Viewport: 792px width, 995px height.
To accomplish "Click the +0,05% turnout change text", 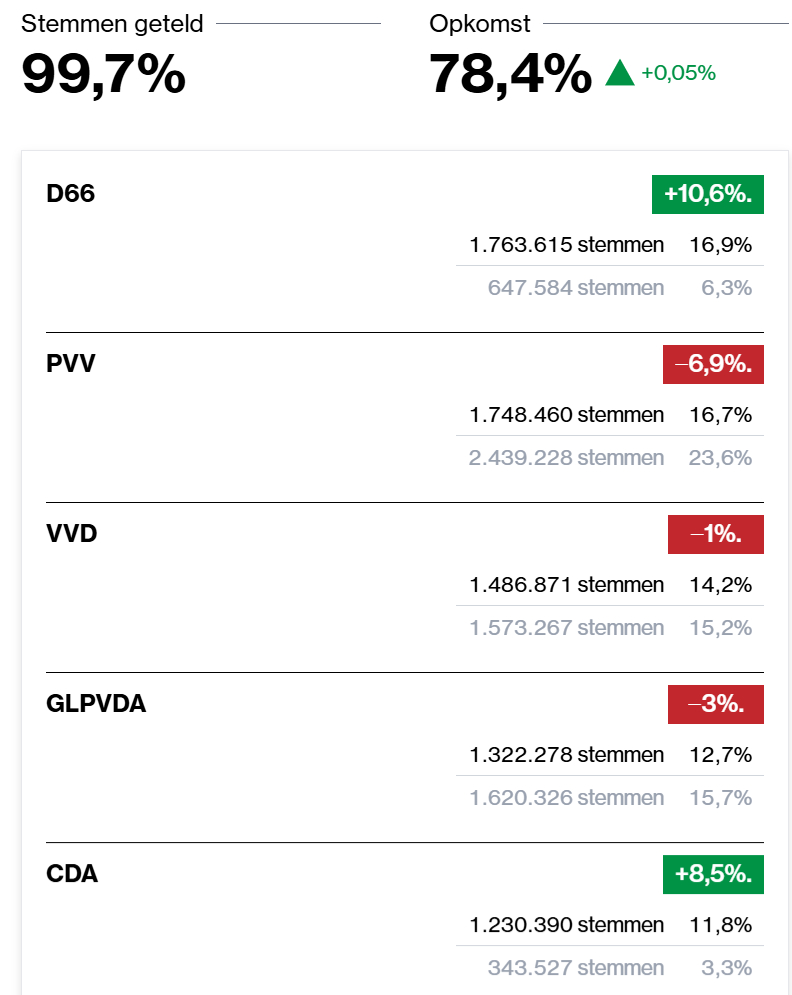I will (x=678, y=73).
